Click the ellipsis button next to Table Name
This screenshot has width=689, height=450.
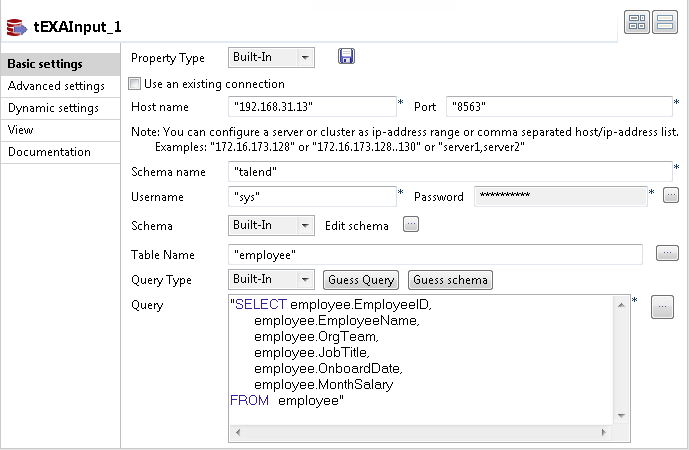pyautogui.click(x=667, y=254)
